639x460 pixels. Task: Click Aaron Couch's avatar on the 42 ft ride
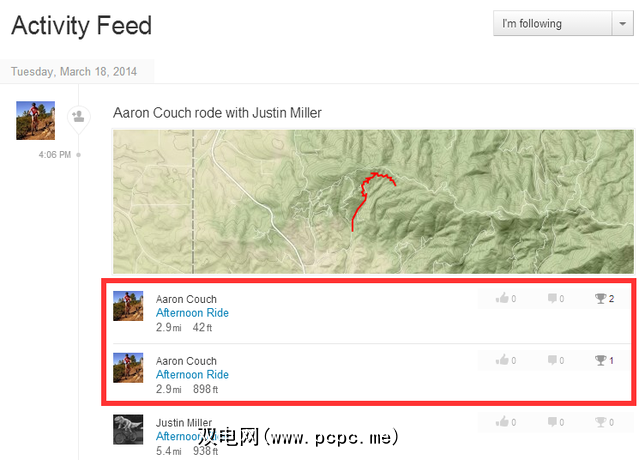(128, 306)
